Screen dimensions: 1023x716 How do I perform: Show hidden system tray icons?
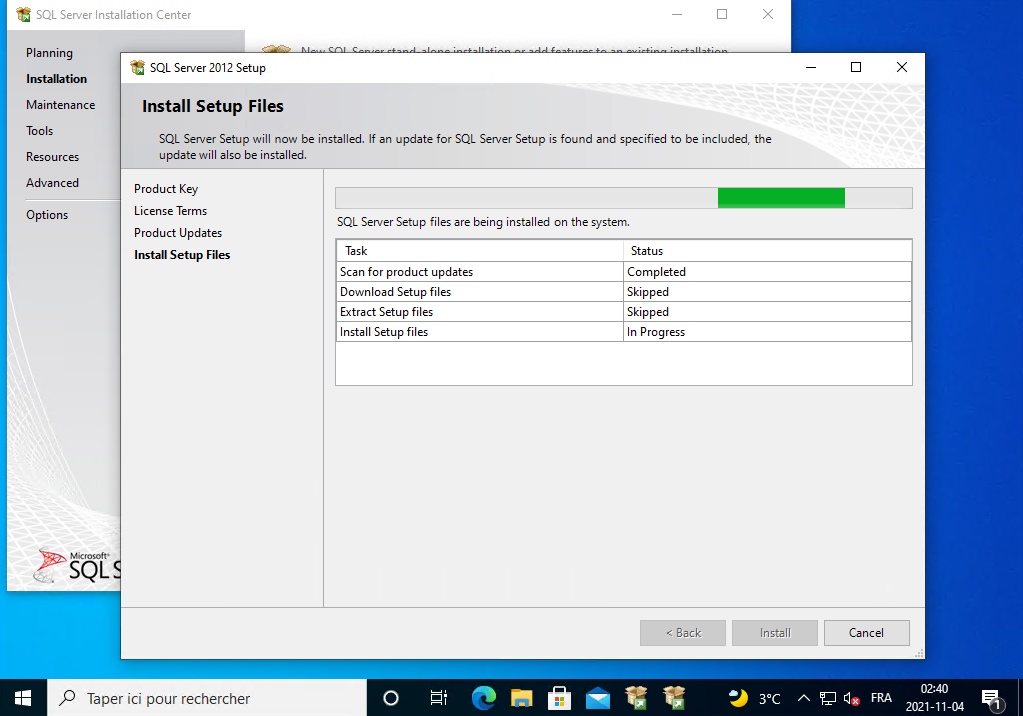[803, 698]
